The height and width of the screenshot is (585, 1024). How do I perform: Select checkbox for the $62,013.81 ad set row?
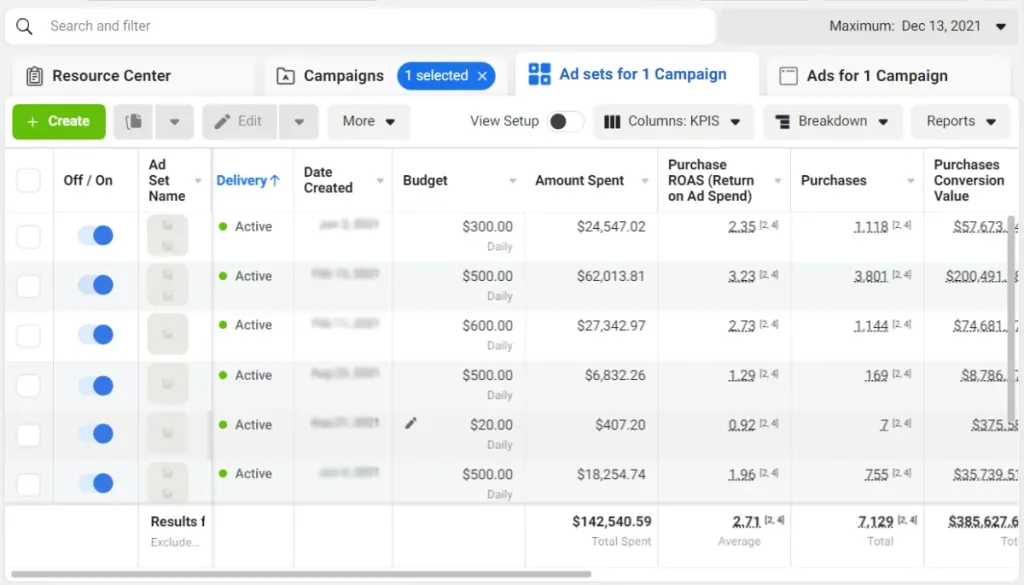[x=28, y=286]
